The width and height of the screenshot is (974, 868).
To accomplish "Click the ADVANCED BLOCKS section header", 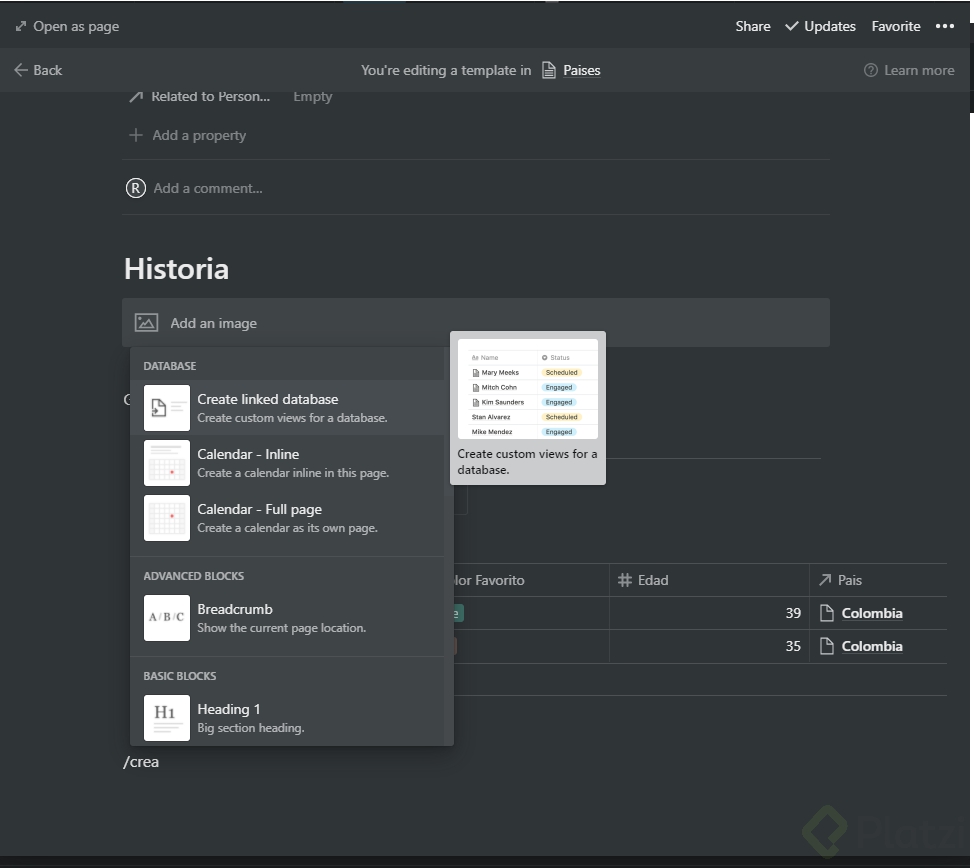I will point(193,576).
